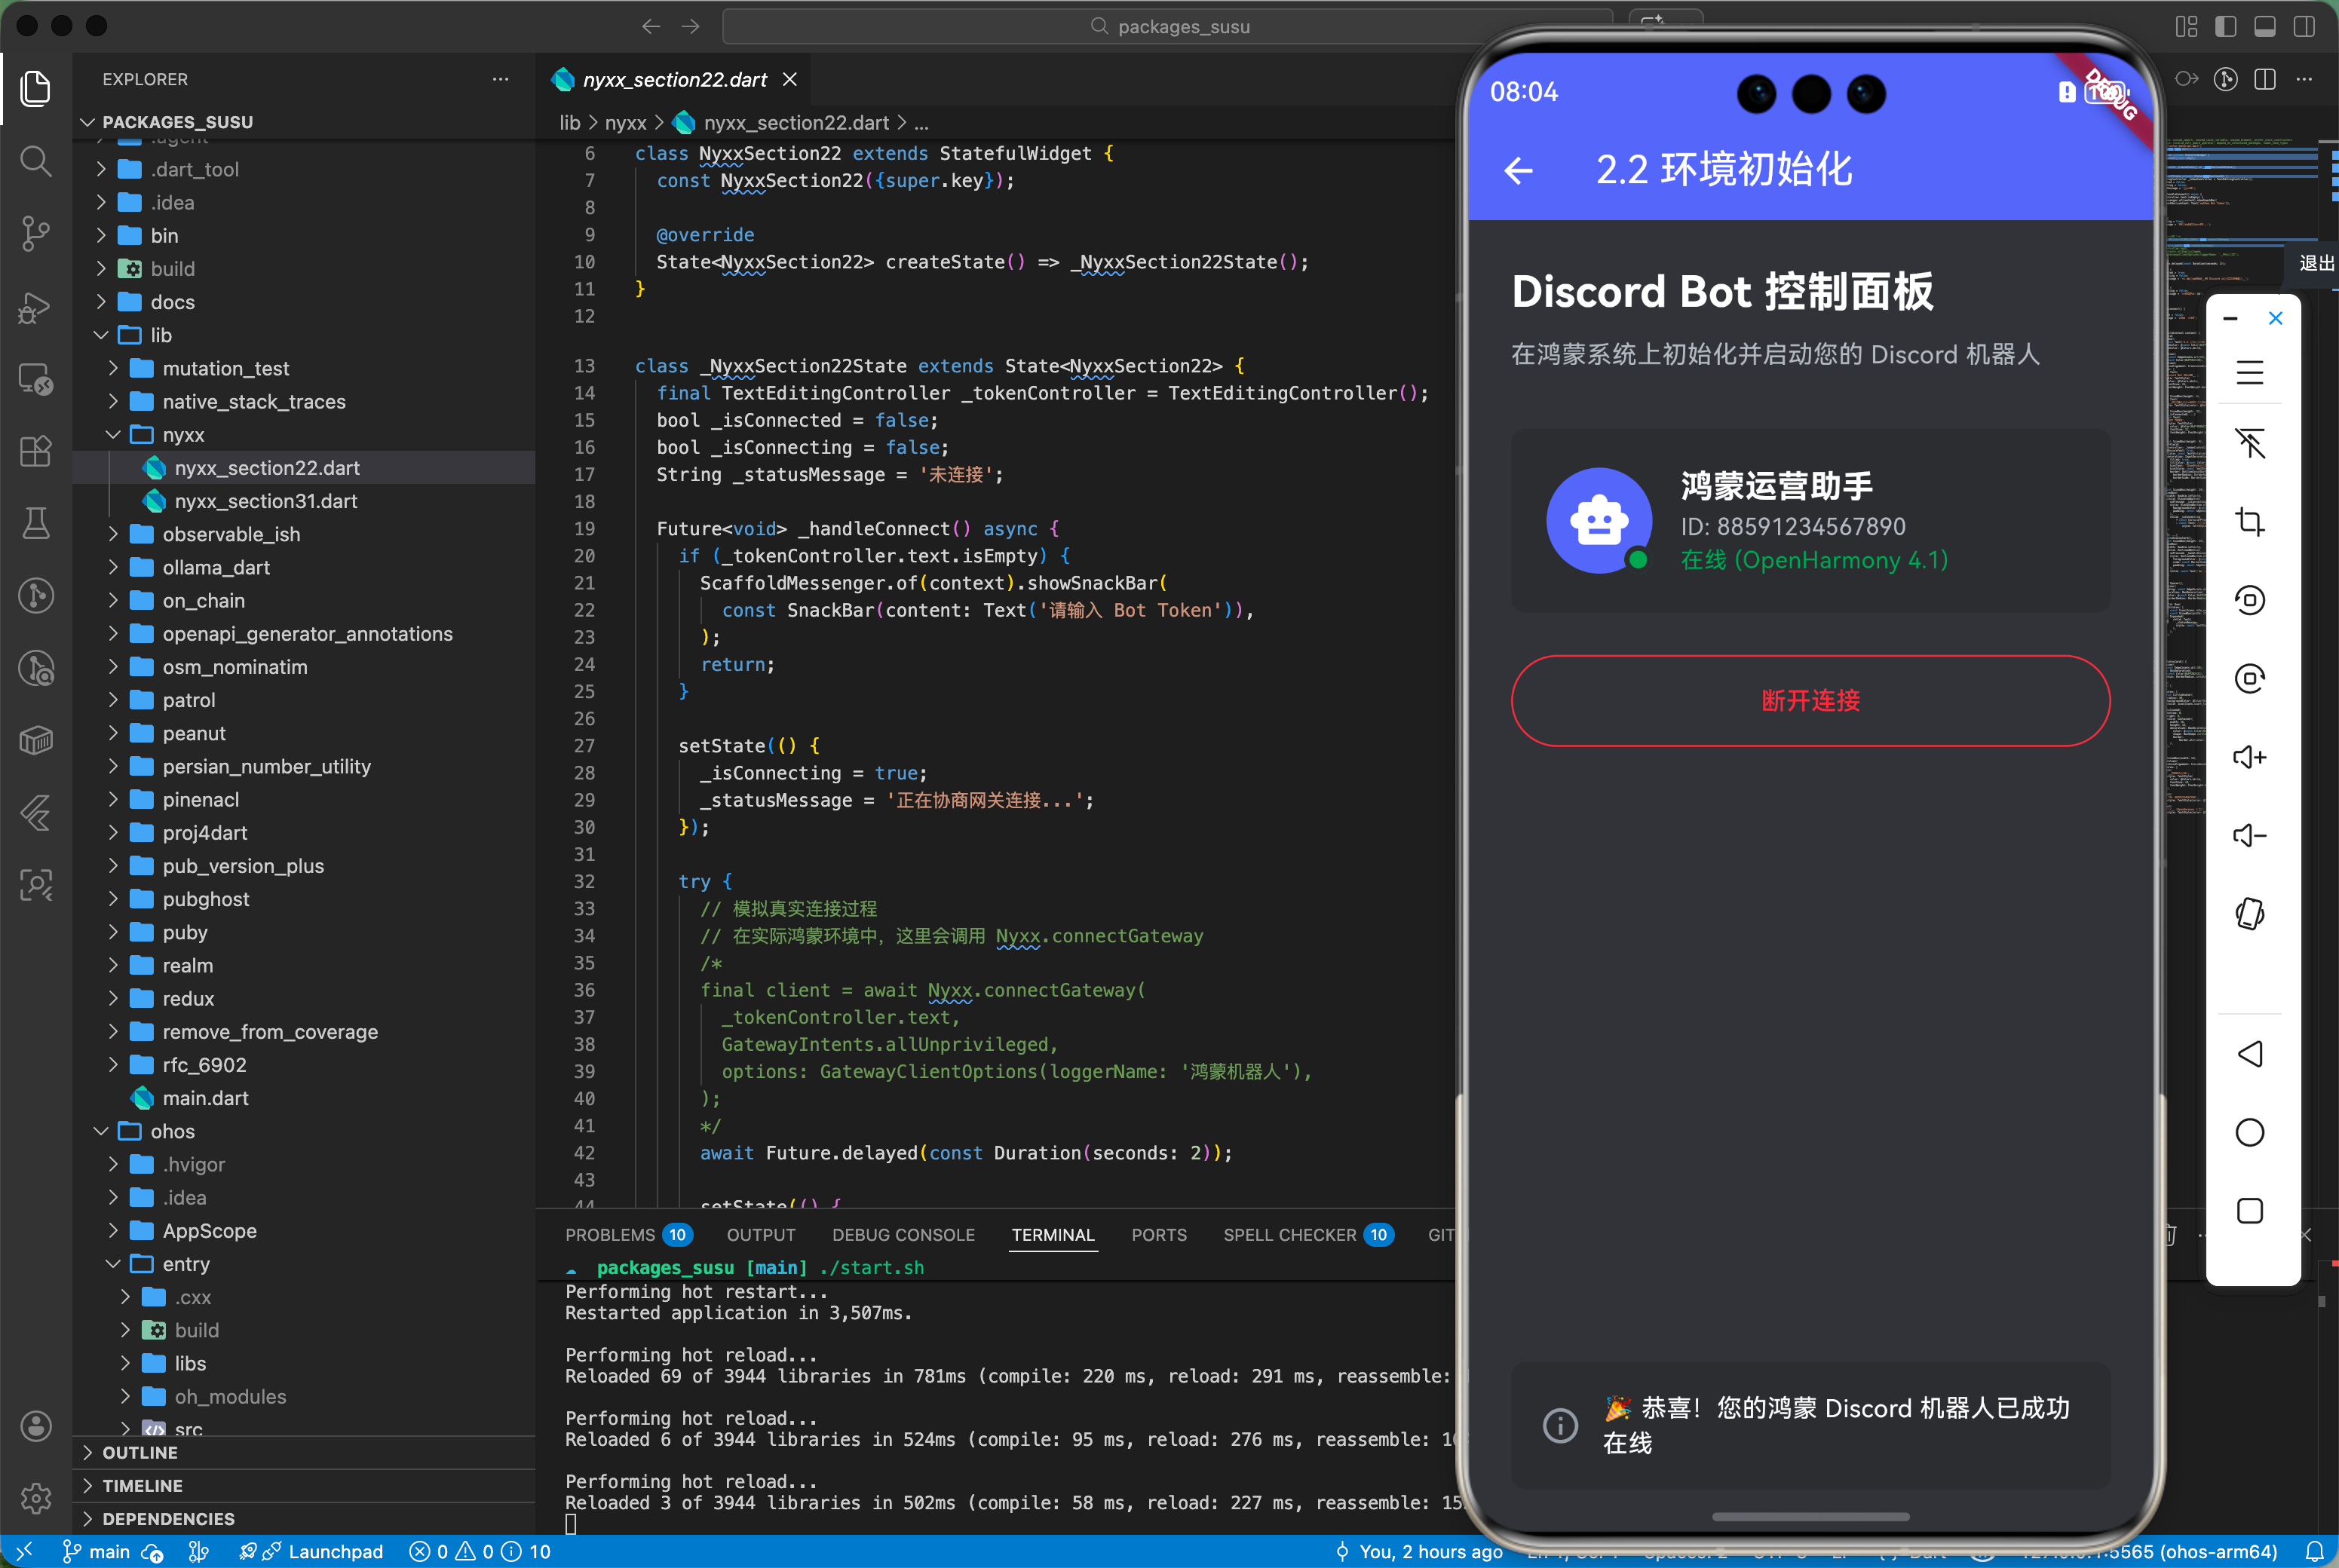Collapse the nyxx folder
The height and width of the screenshot is (1568, 2339).
click(x=304, y=435)
